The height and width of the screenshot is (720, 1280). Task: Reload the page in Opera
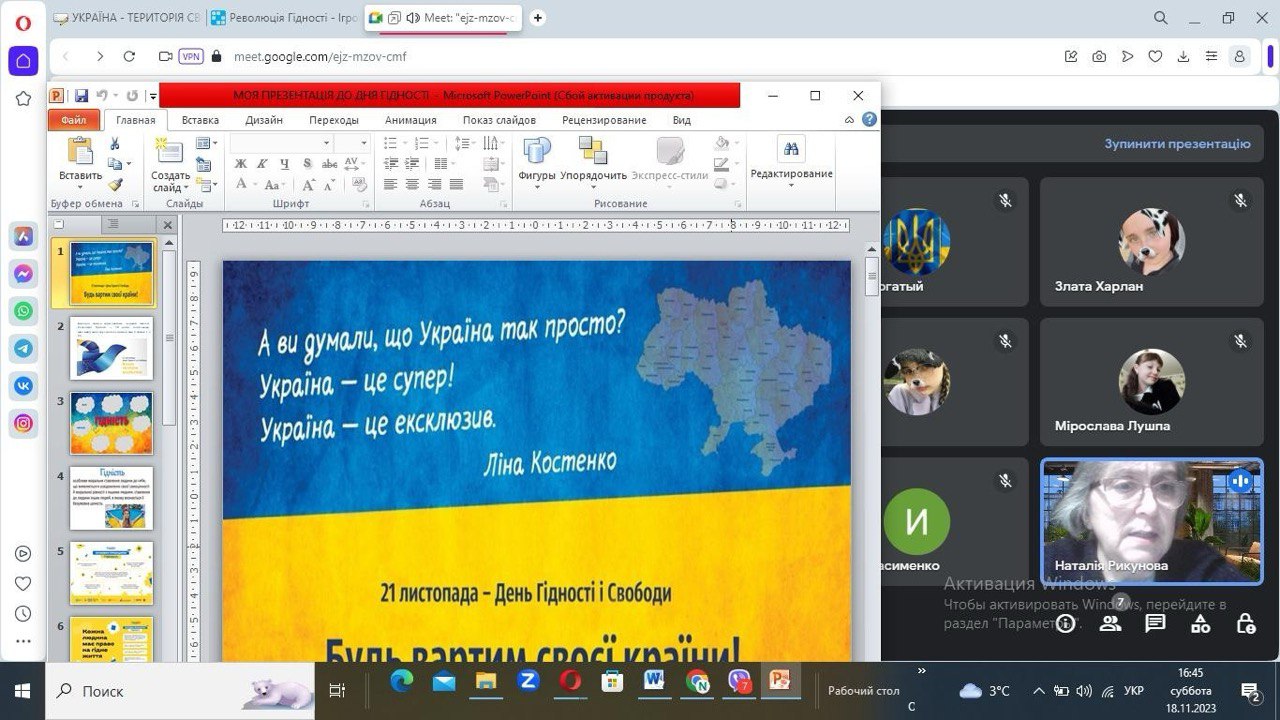(x=129, y=57)
